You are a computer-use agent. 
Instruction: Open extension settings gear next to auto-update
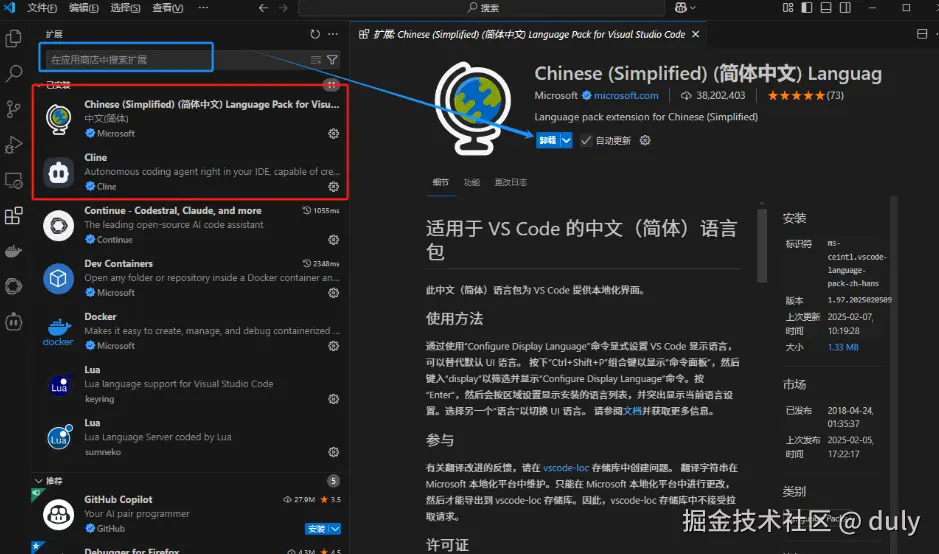pyautogui.click(x=645, y=140)
